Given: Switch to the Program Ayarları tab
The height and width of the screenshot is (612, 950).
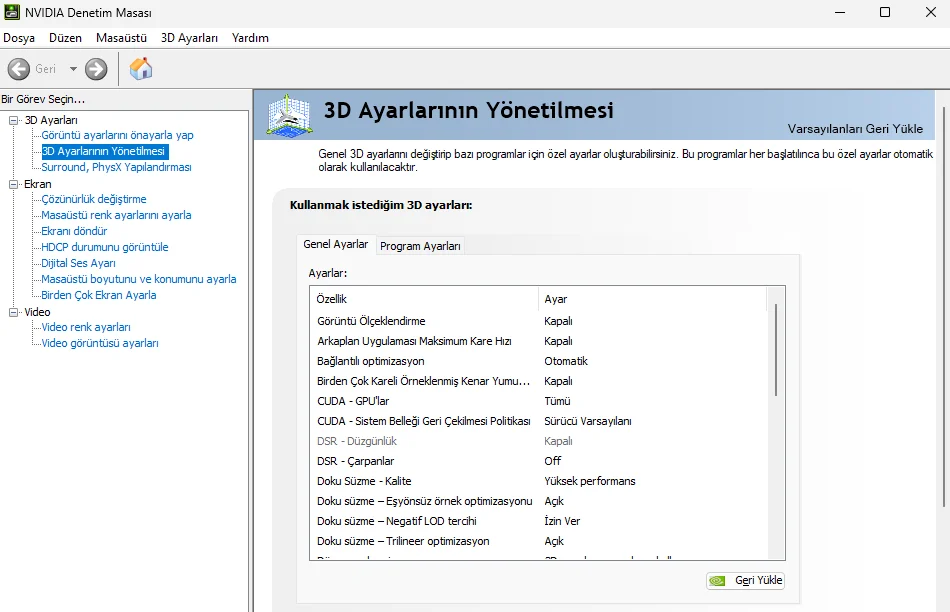Looking at the screenshot, I should click(420, 246).
